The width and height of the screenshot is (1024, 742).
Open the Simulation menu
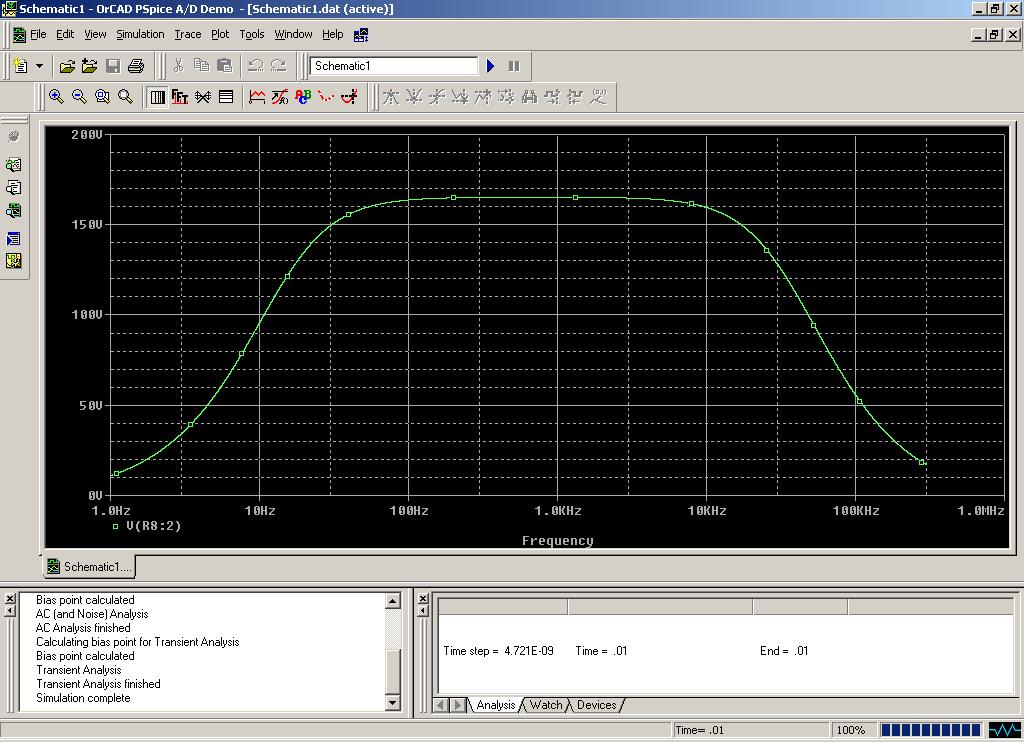pyautogui.click(x=140, y=35)
